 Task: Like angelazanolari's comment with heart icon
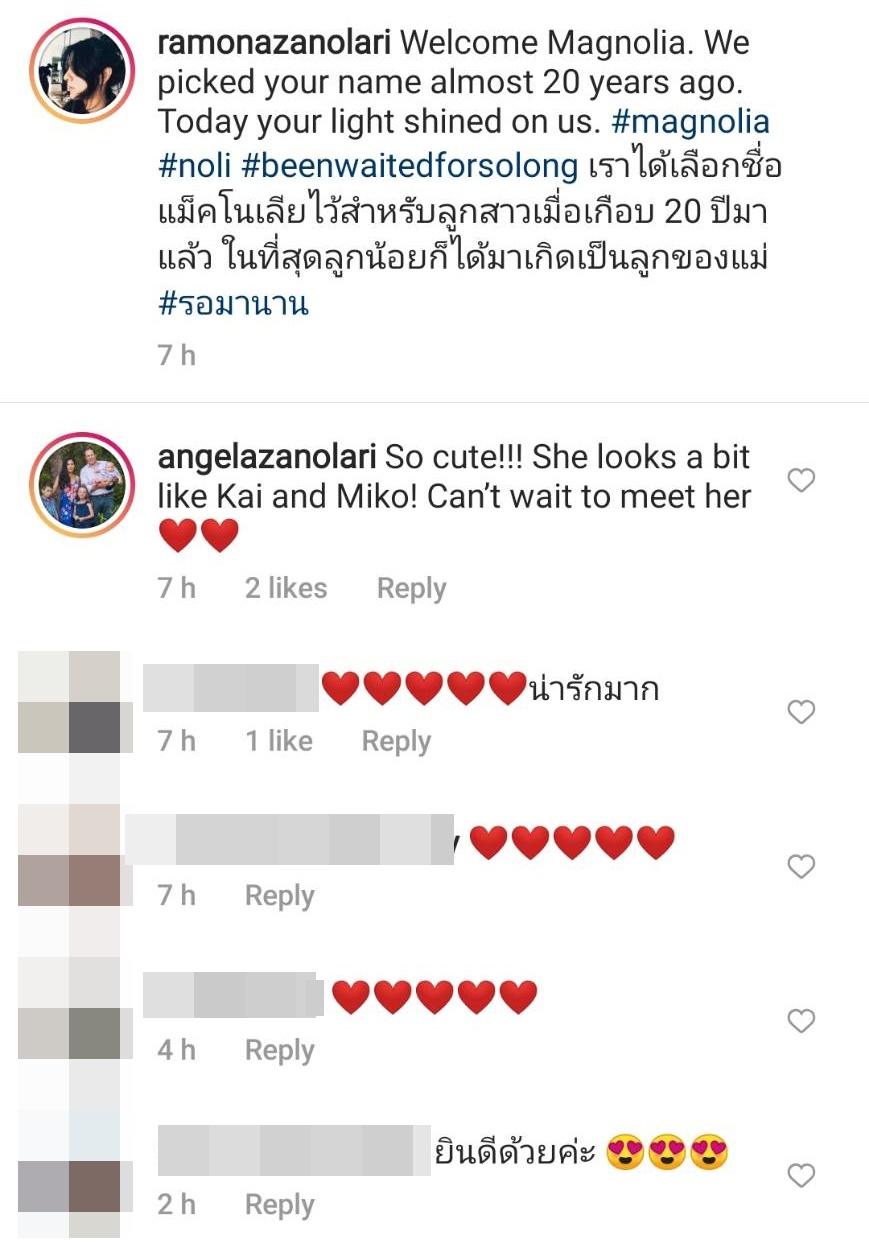pyautogui.click(x=801, y=481)
